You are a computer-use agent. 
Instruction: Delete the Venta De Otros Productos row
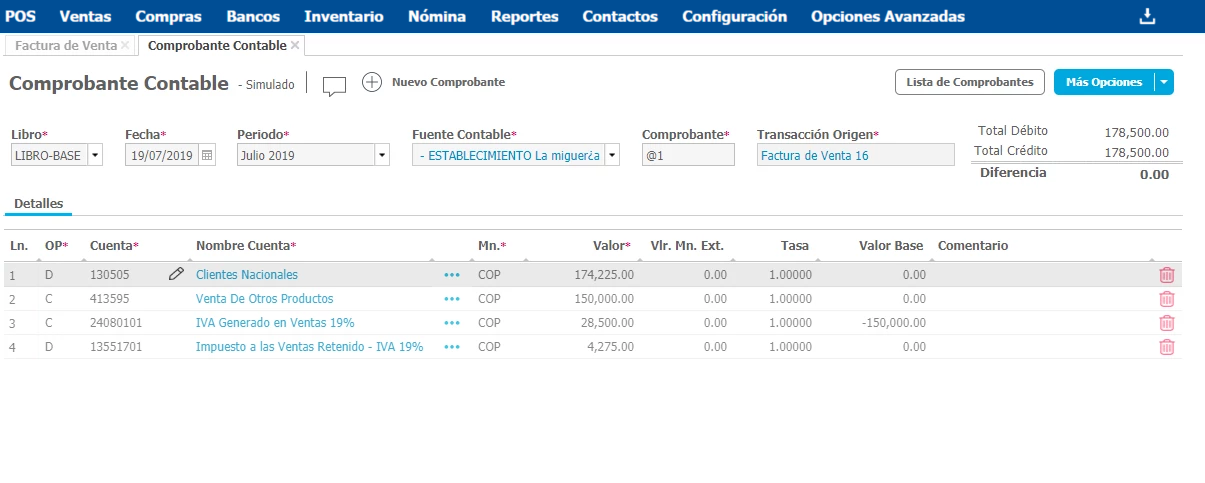pos(1166,299)
